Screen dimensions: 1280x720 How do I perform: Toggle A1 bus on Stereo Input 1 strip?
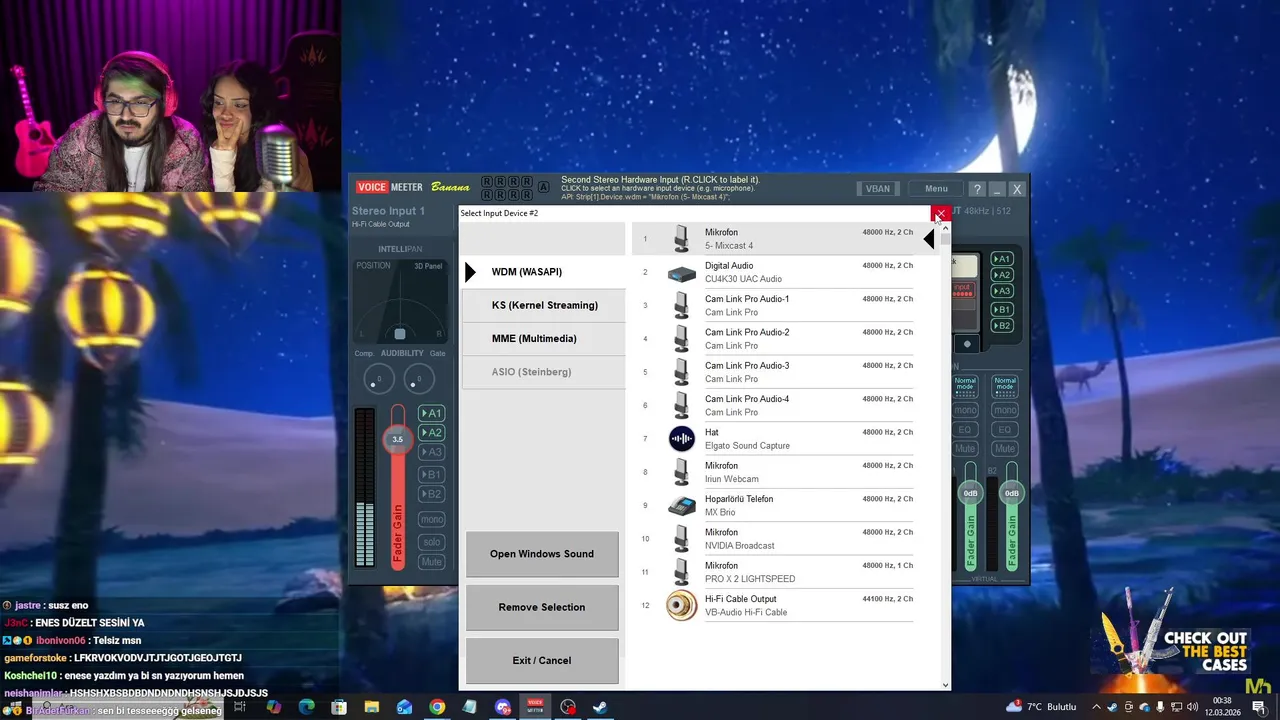coord(431,413)
